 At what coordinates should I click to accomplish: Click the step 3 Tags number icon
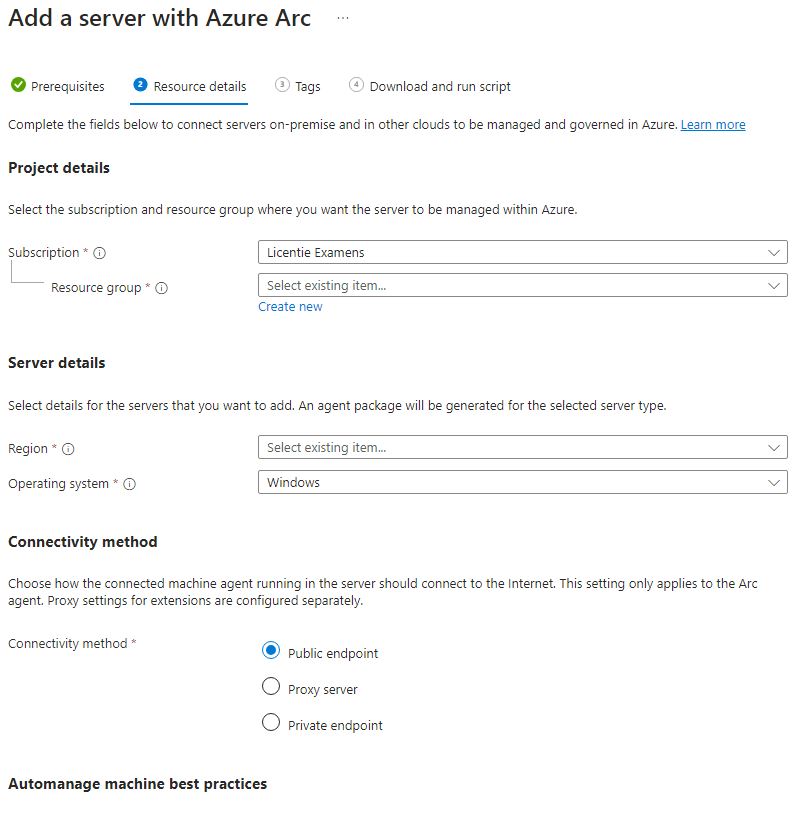[282, 85]
